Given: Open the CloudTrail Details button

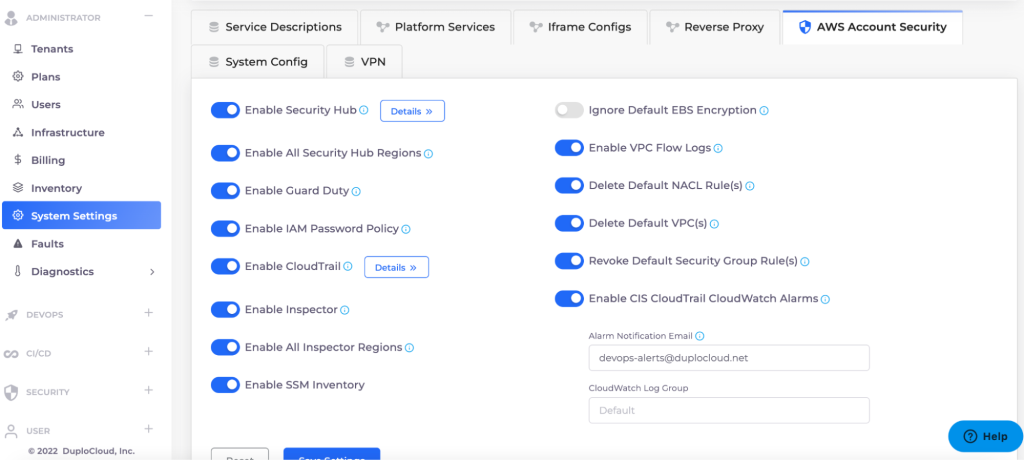Looking at the screenshot, I should pyautogui.click(x=396, y=267).
